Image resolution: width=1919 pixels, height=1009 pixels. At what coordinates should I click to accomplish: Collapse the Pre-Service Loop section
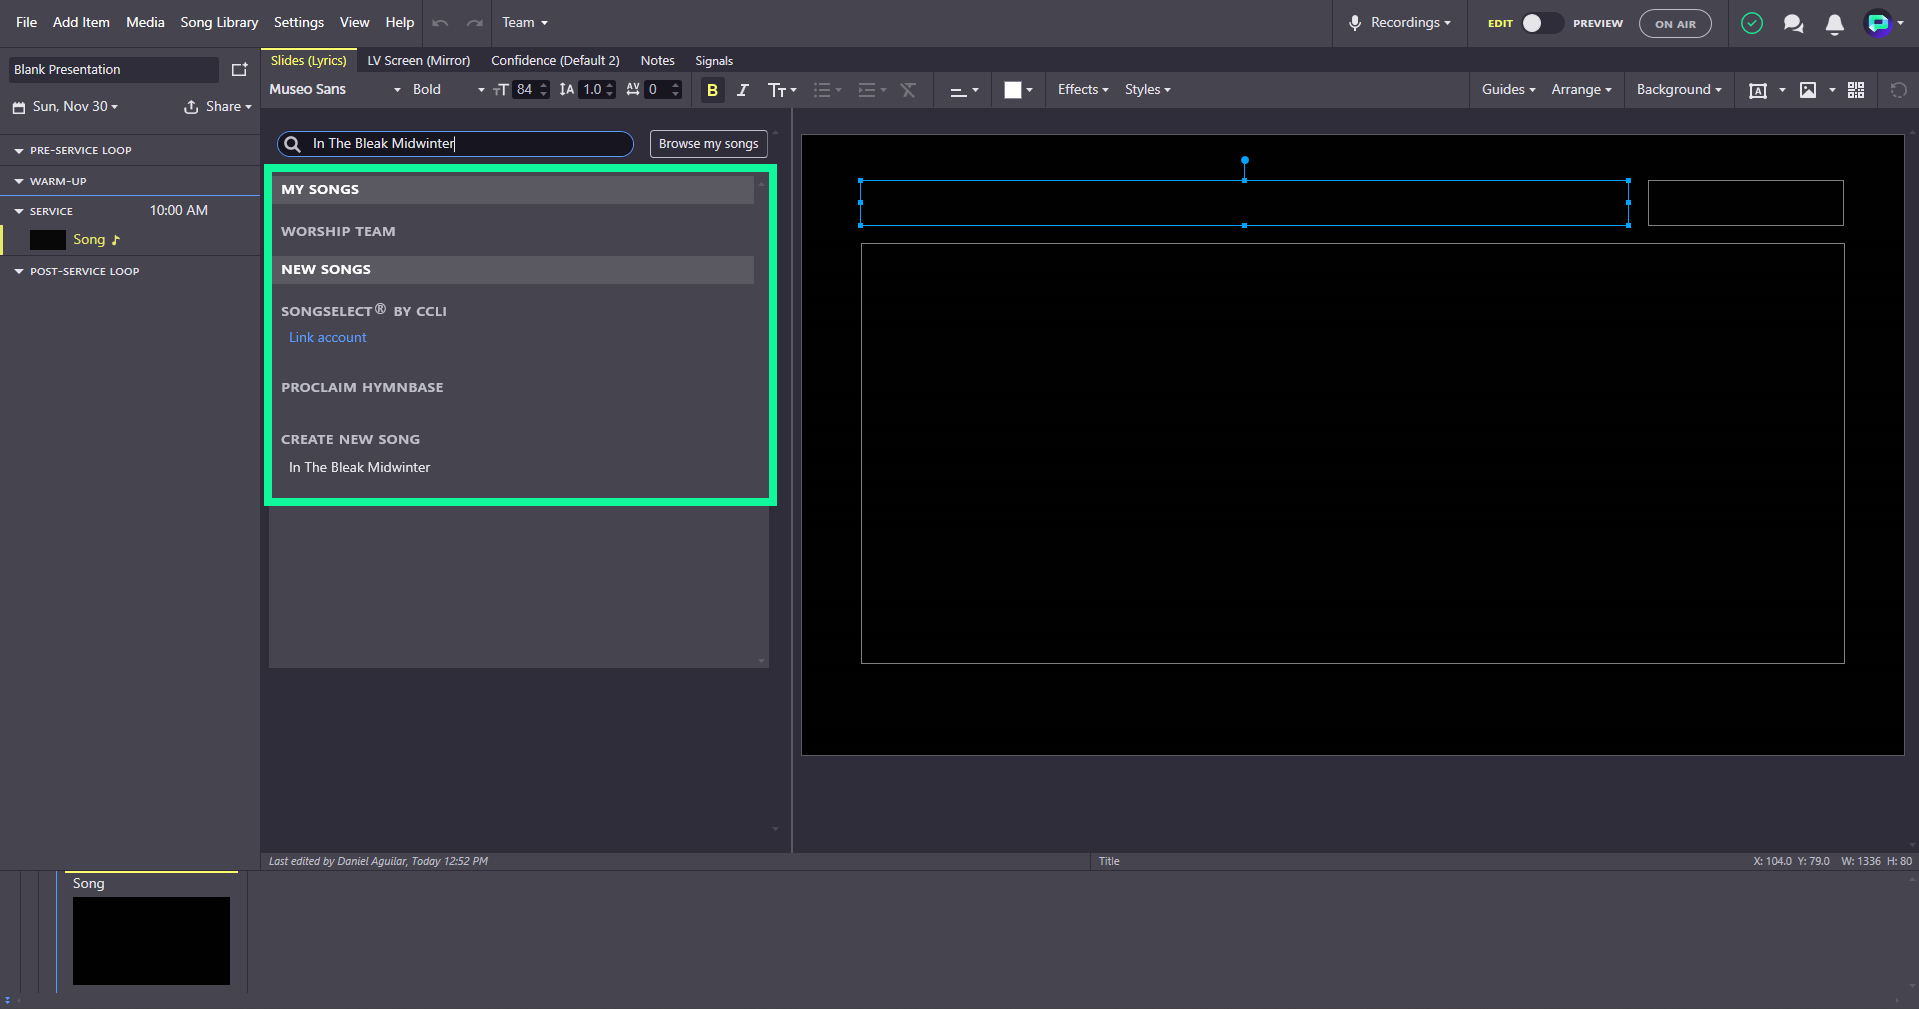click(19, 151)
